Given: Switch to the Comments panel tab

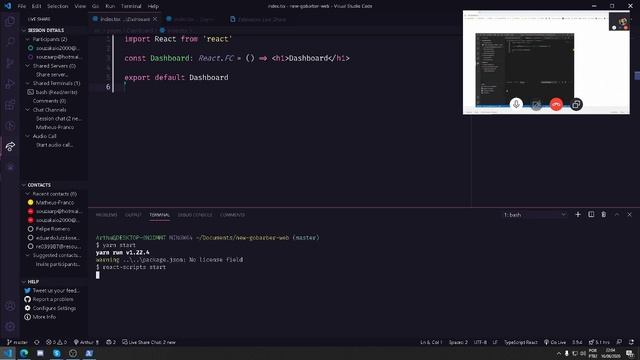Looking at the screenshot, I should point(233,215).
